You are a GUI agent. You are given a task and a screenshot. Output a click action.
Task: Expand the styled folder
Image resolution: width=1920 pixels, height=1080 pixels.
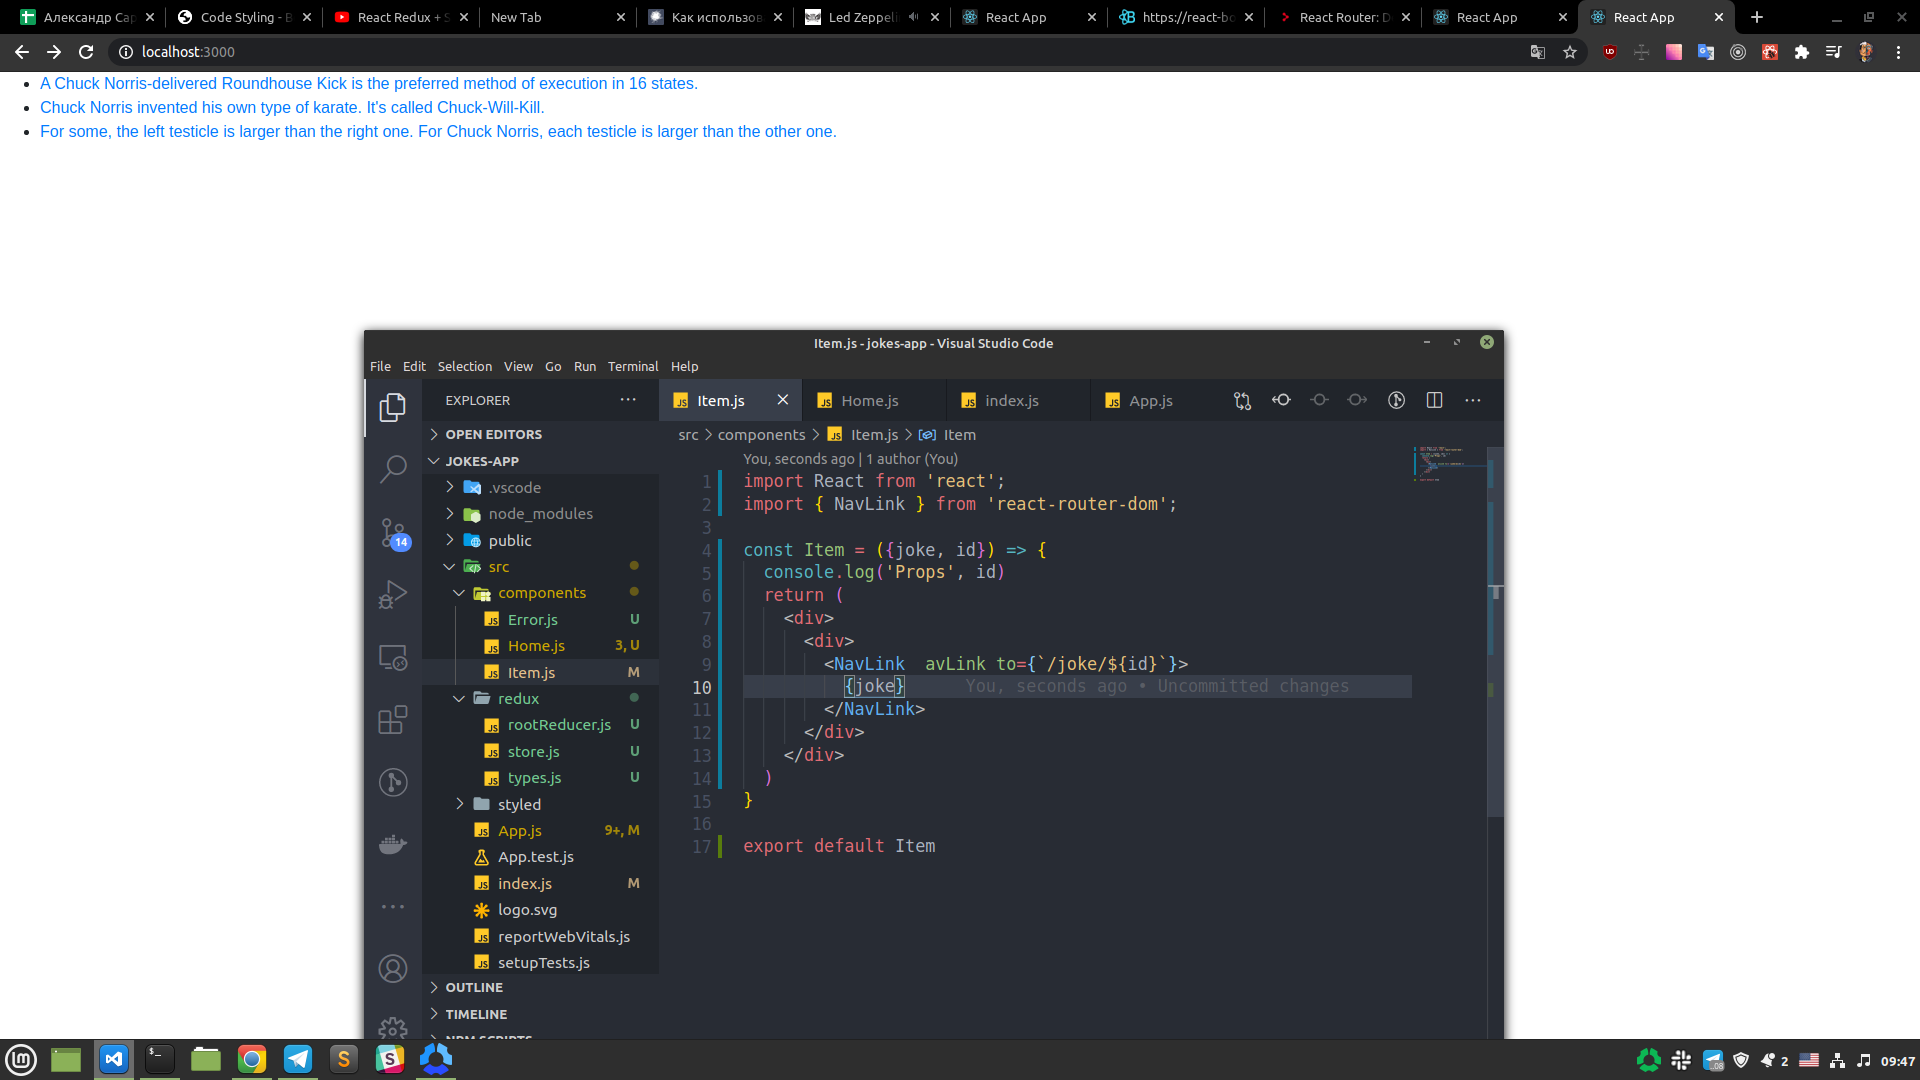click(x=540, y=805)
